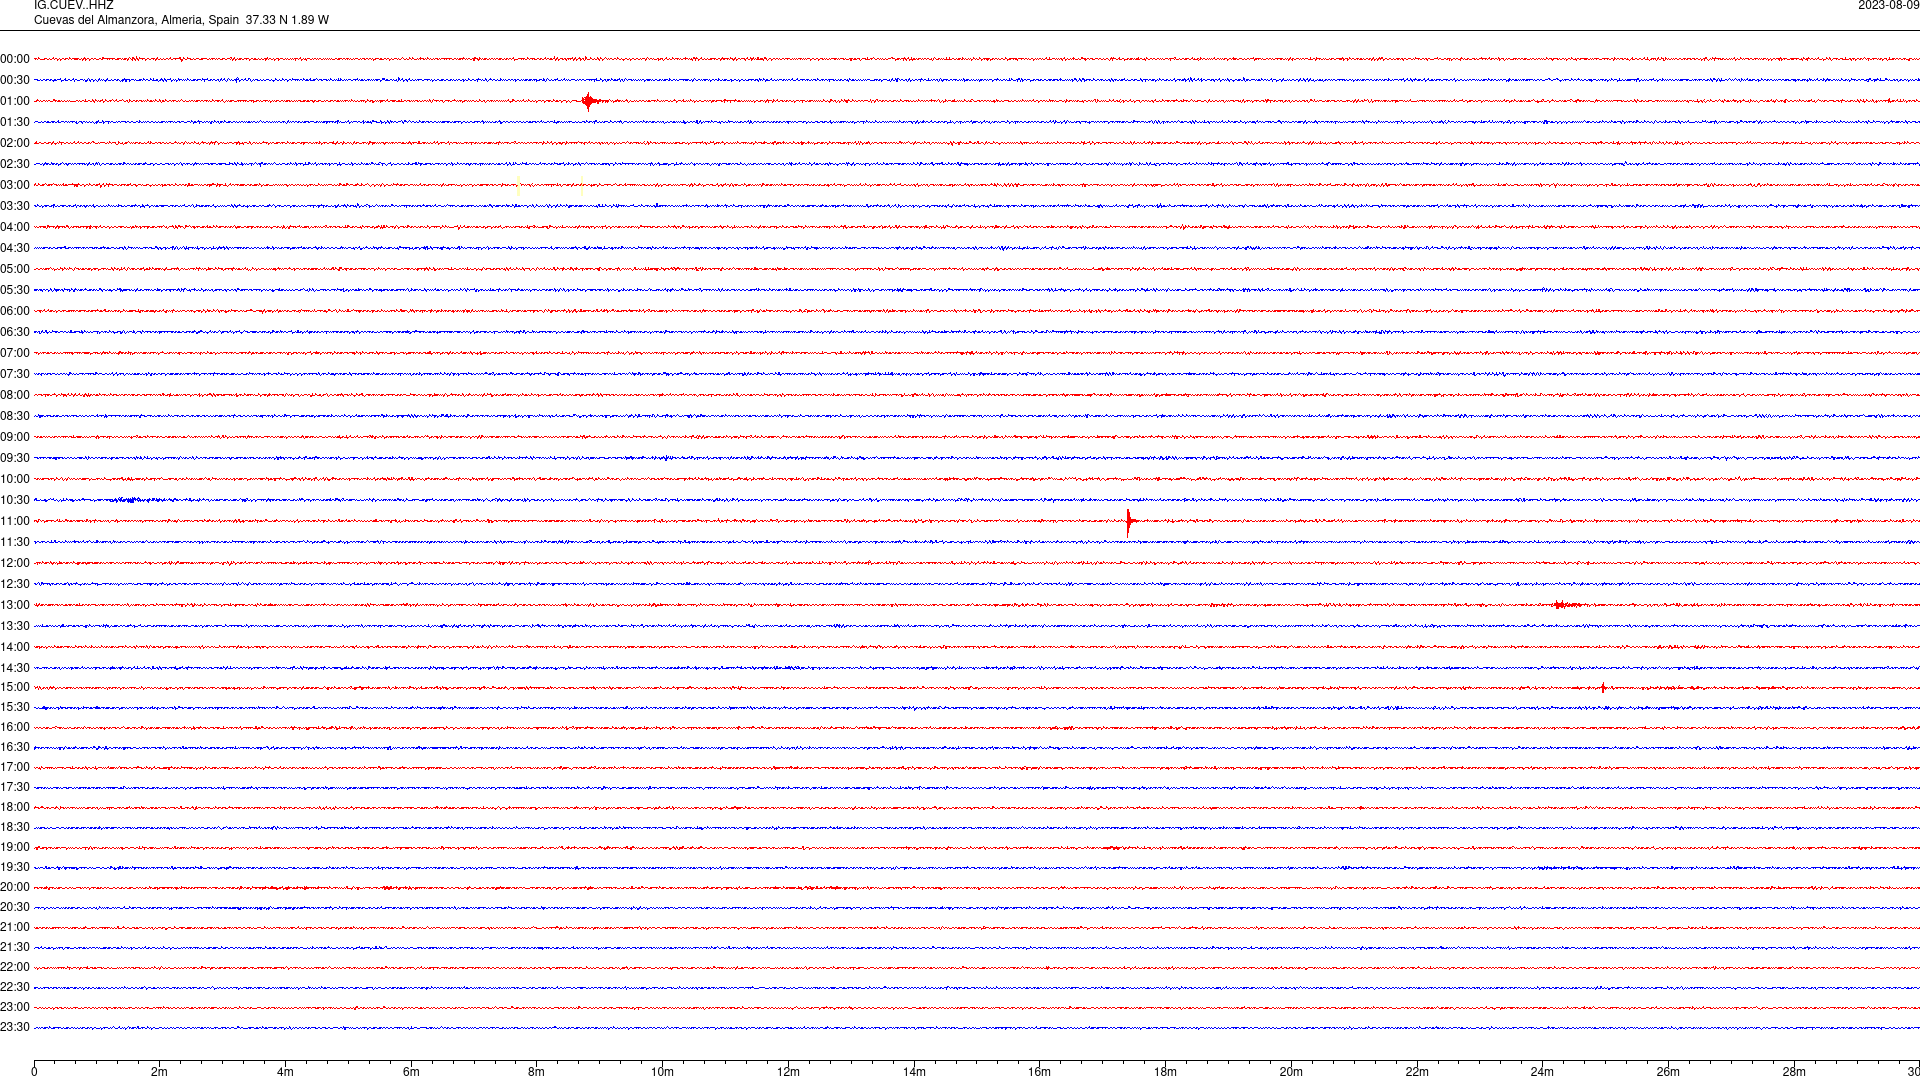This screenshot has height=1080, width=1920.
Task: Click the 15:00 time row label
Action: [15, 687]
